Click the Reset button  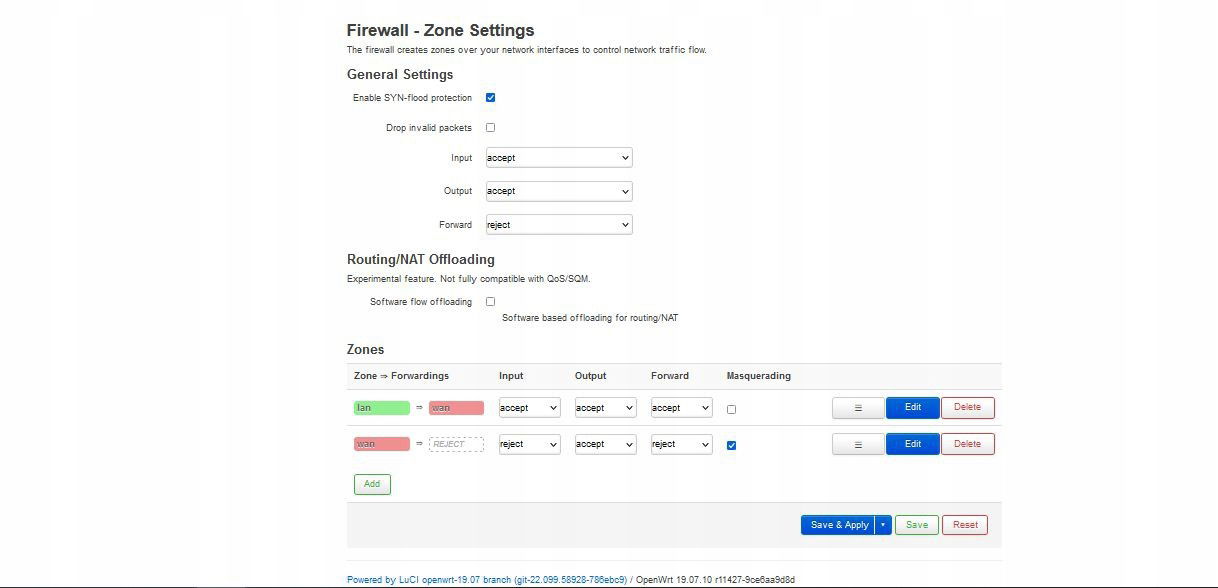click(965, 525)
